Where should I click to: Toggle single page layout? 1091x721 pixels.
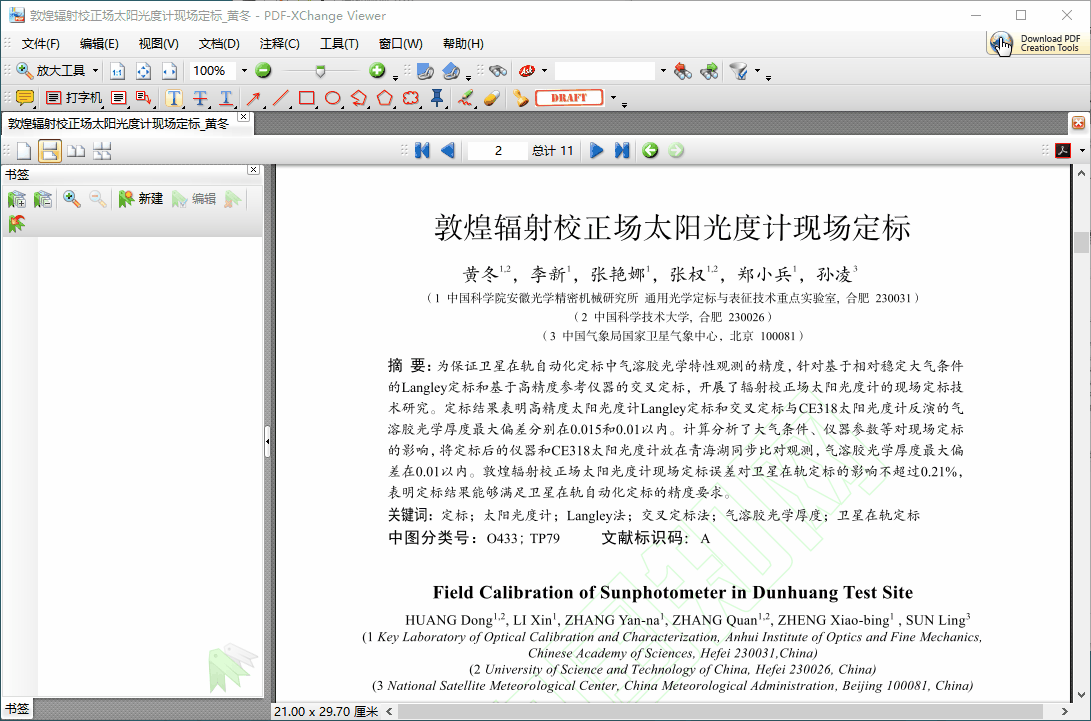(24, 151)
